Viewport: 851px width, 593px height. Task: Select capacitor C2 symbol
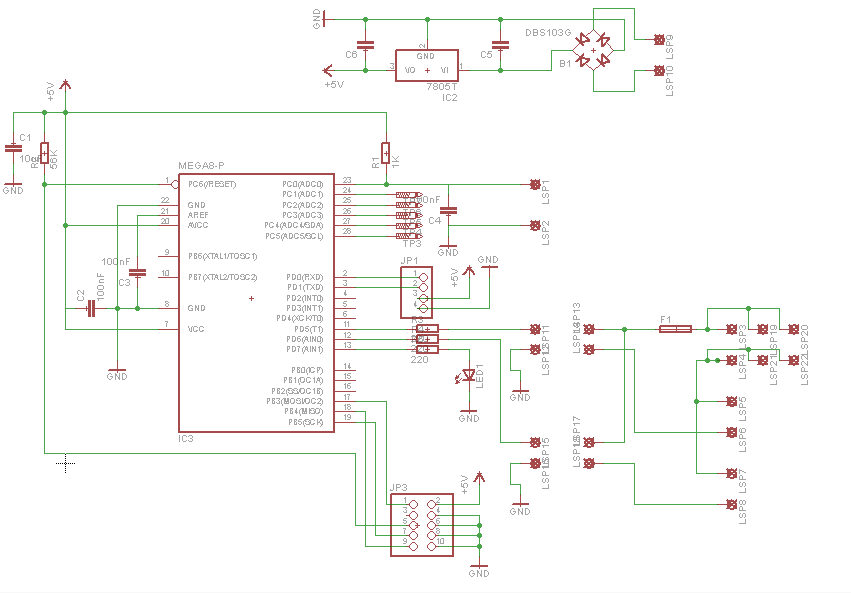tap(91, 309)
